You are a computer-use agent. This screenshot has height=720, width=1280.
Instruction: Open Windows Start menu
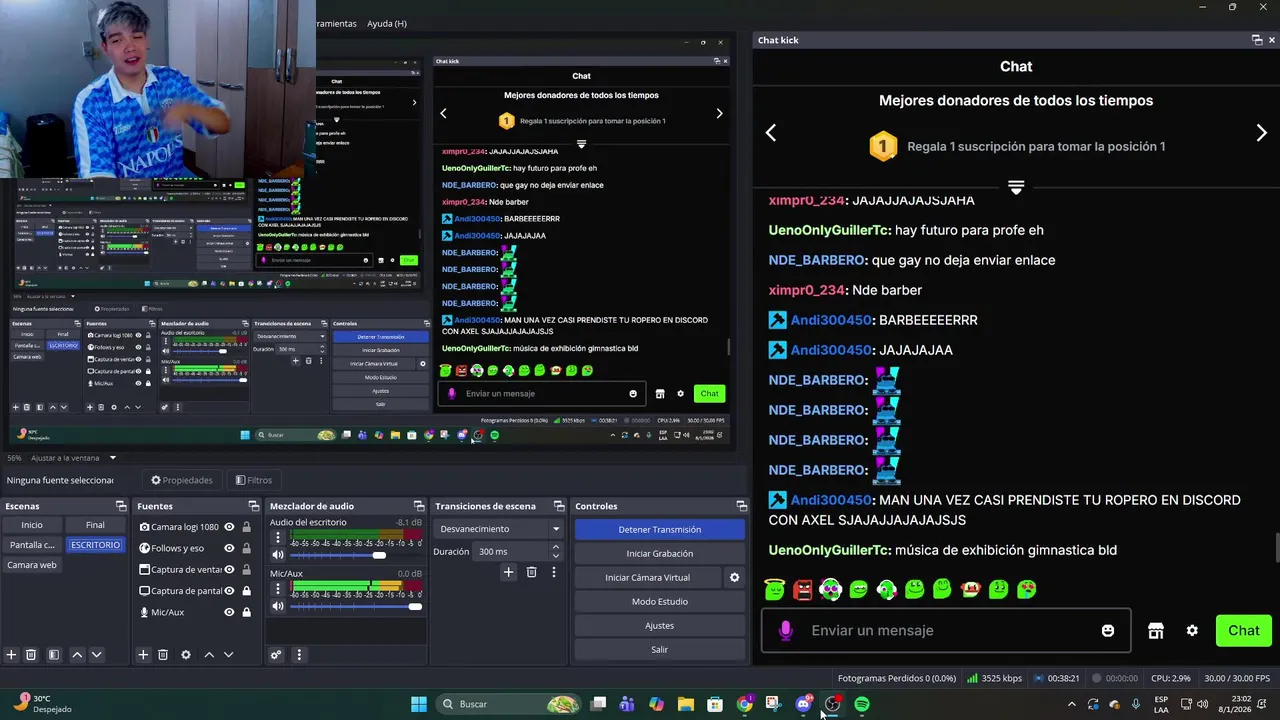coord(419,704)
